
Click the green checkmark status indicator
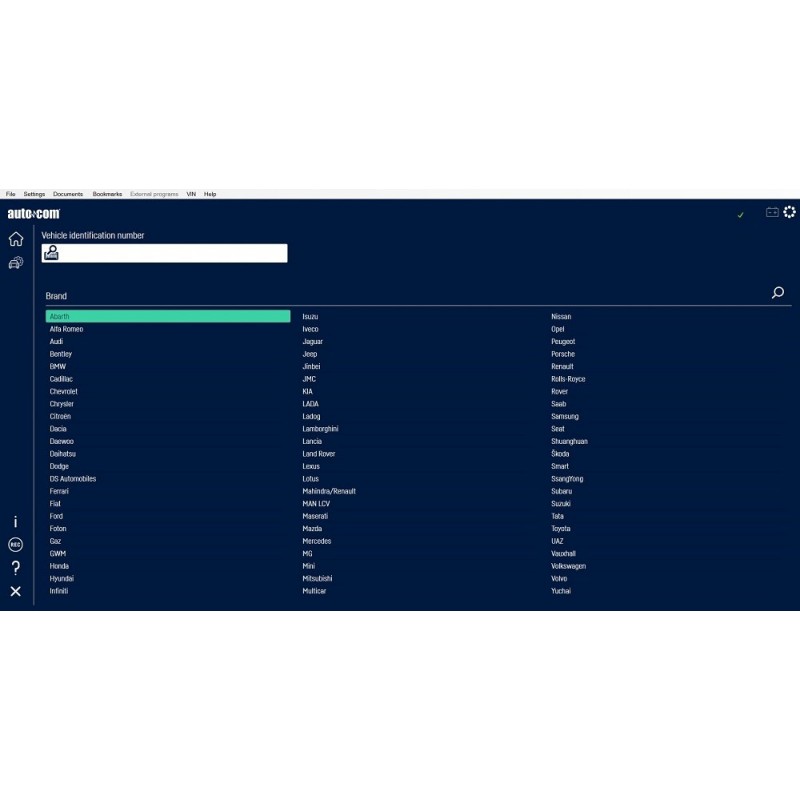pos(741,214)
